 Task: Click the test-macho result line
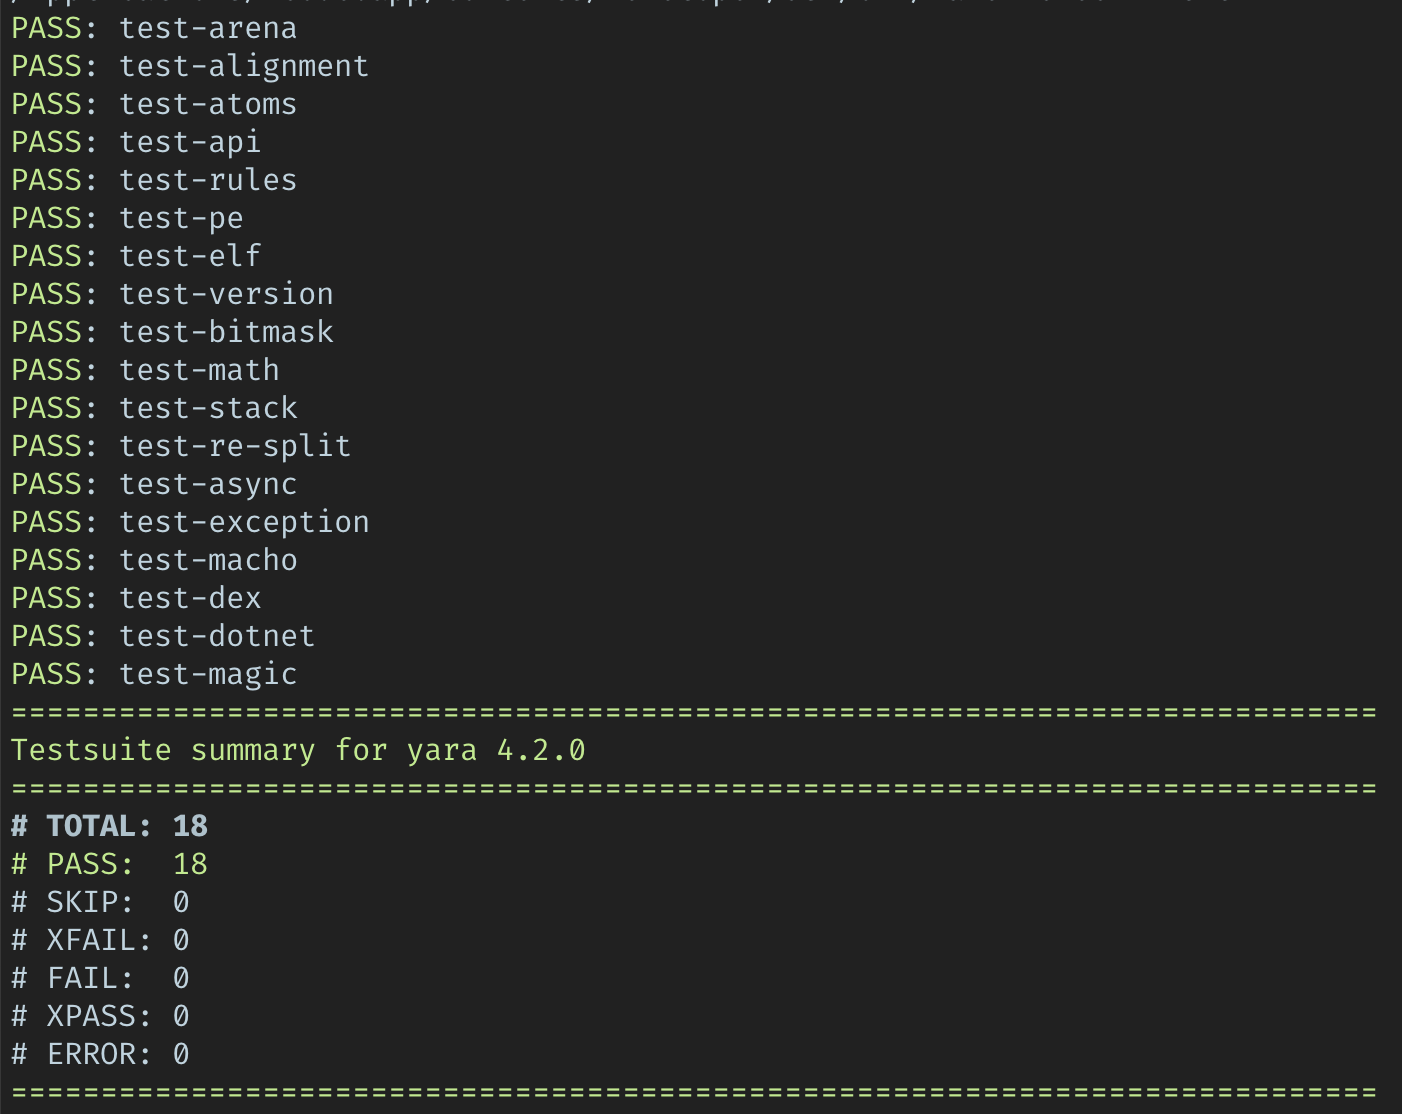154,560
